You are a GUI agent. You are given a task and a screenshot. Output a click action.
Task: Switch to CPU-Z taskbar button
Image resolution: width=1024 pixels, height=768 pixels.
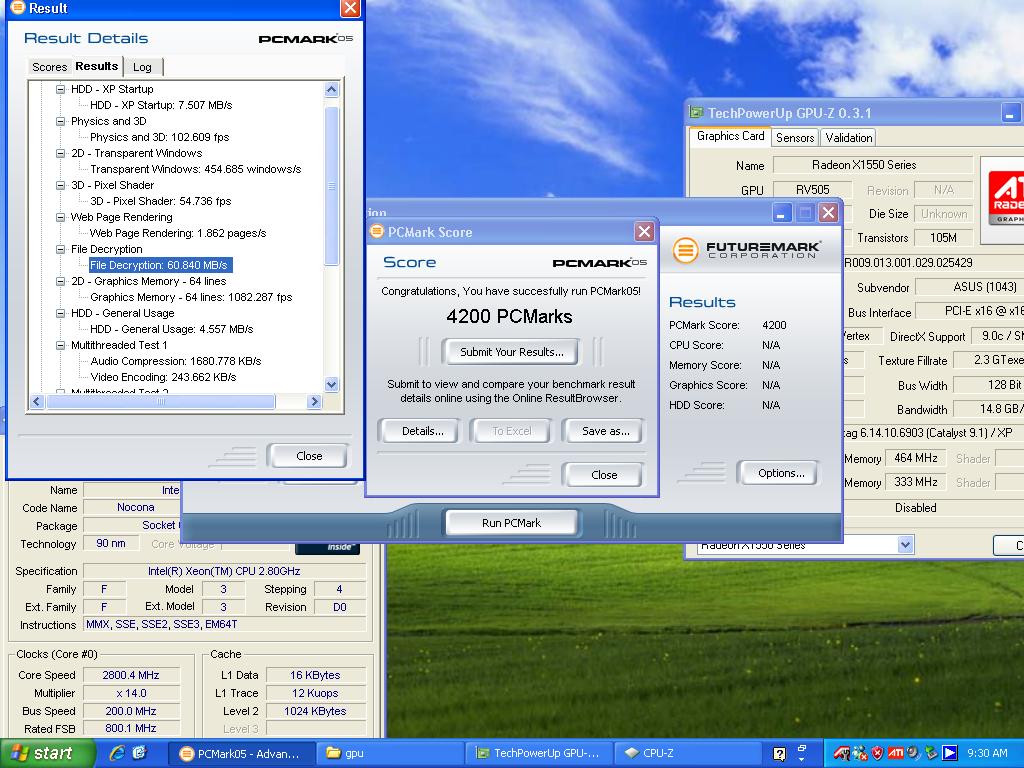point(686,754)
